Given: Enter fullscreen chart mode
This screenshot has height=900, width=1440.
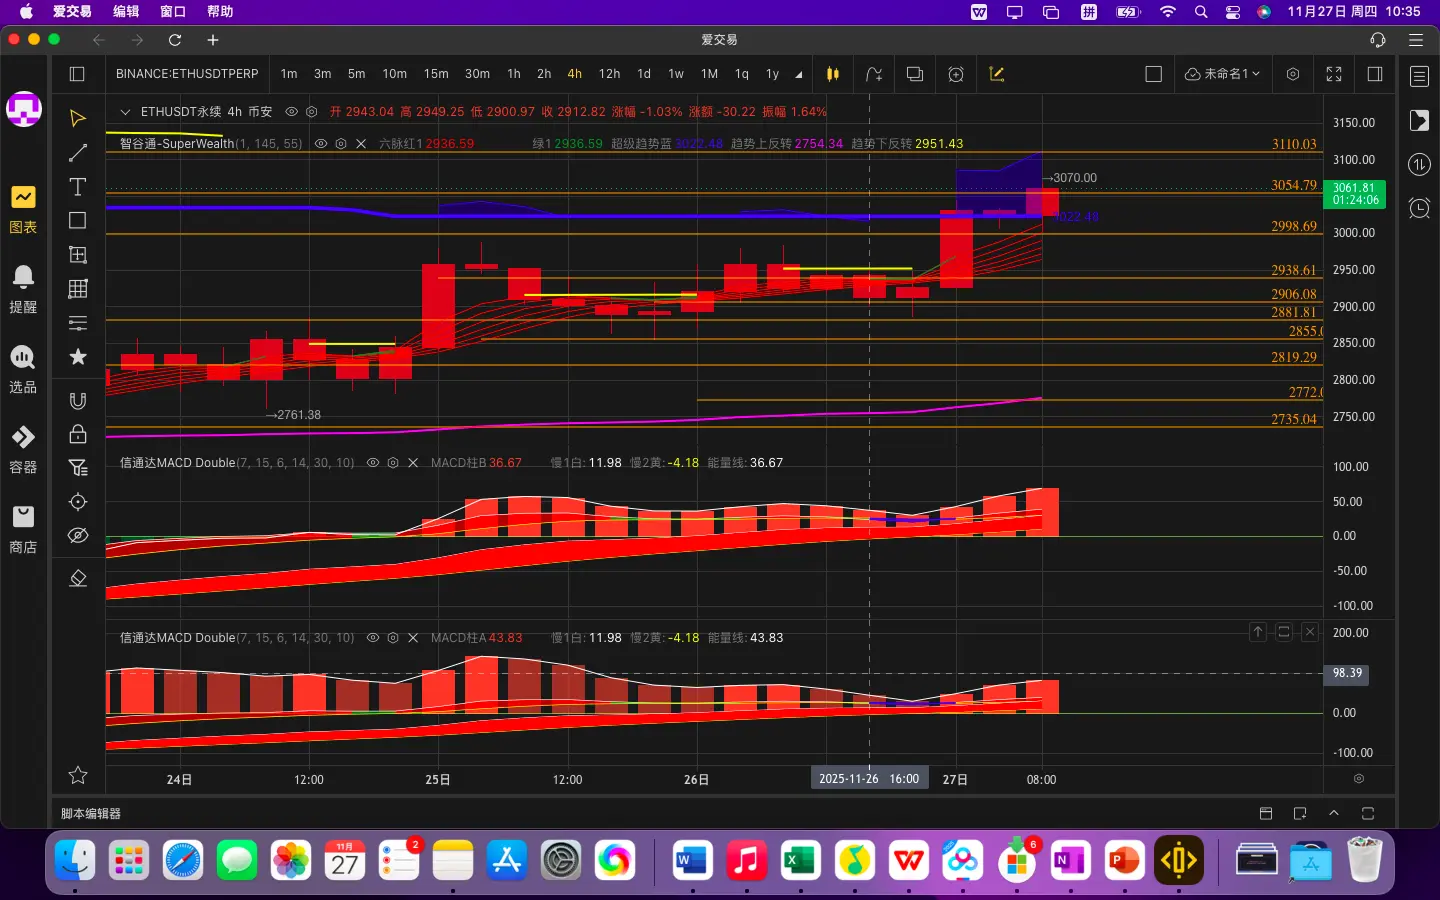Looking at the screenshot, I should pos(1334,74).
